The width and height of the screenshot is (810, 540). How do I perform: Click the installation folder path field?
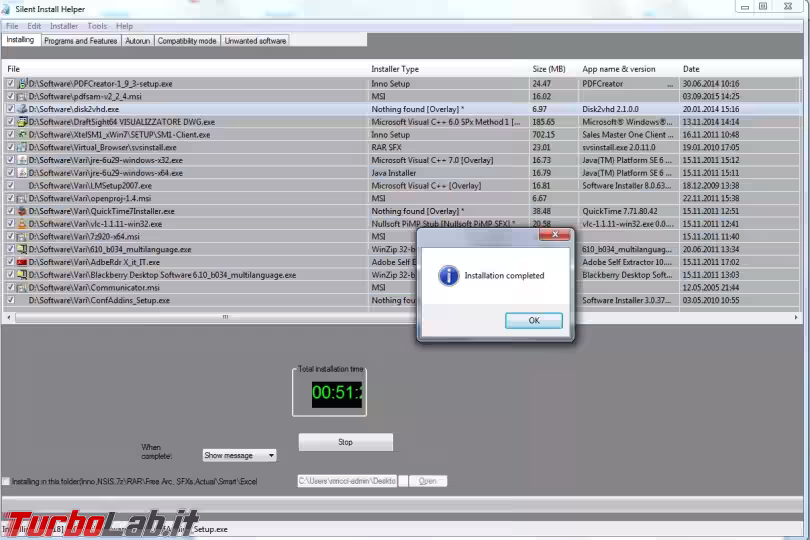point(347,481)
